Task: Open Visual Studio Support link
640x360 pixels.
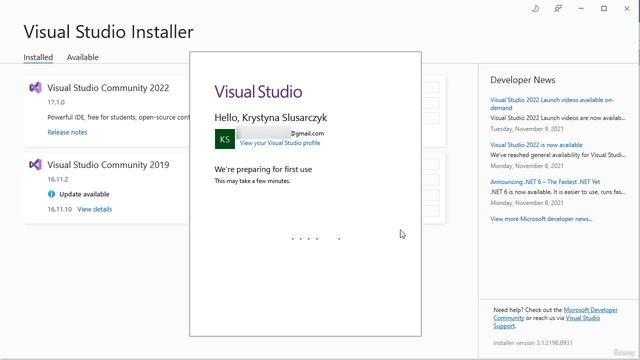Action: (x=583, y=318)
